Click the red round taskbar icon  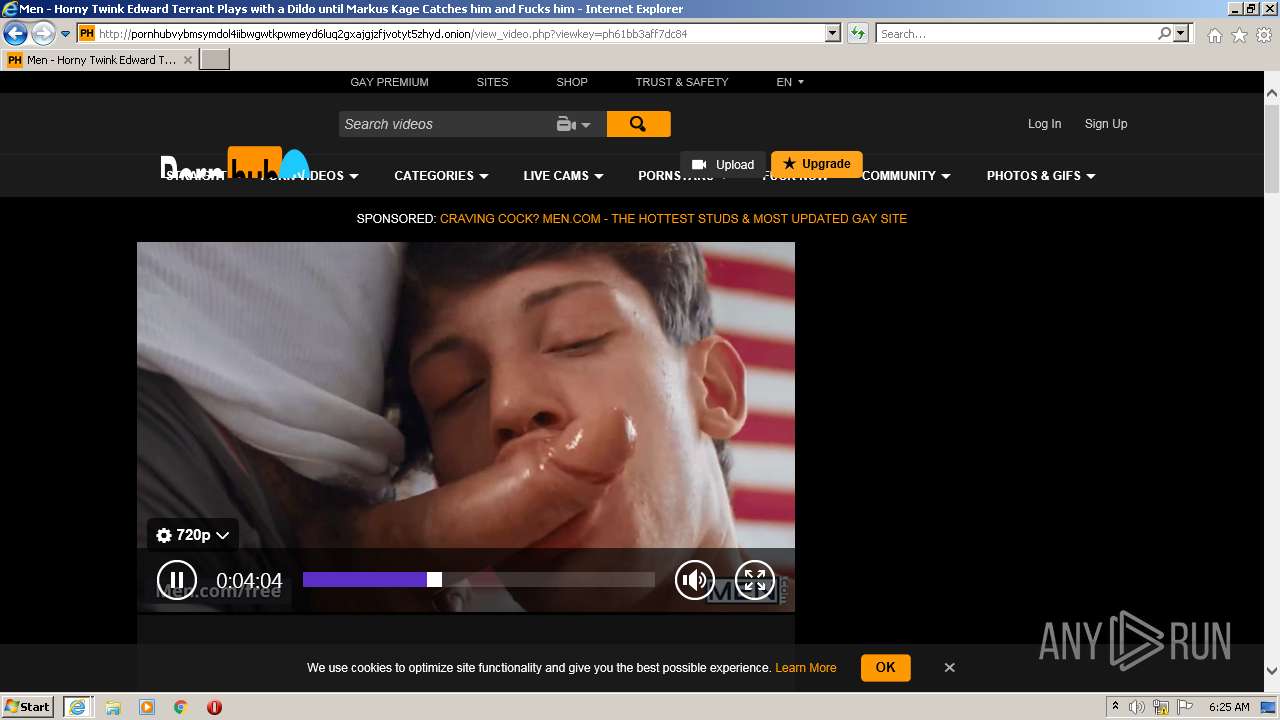point(214,707)
